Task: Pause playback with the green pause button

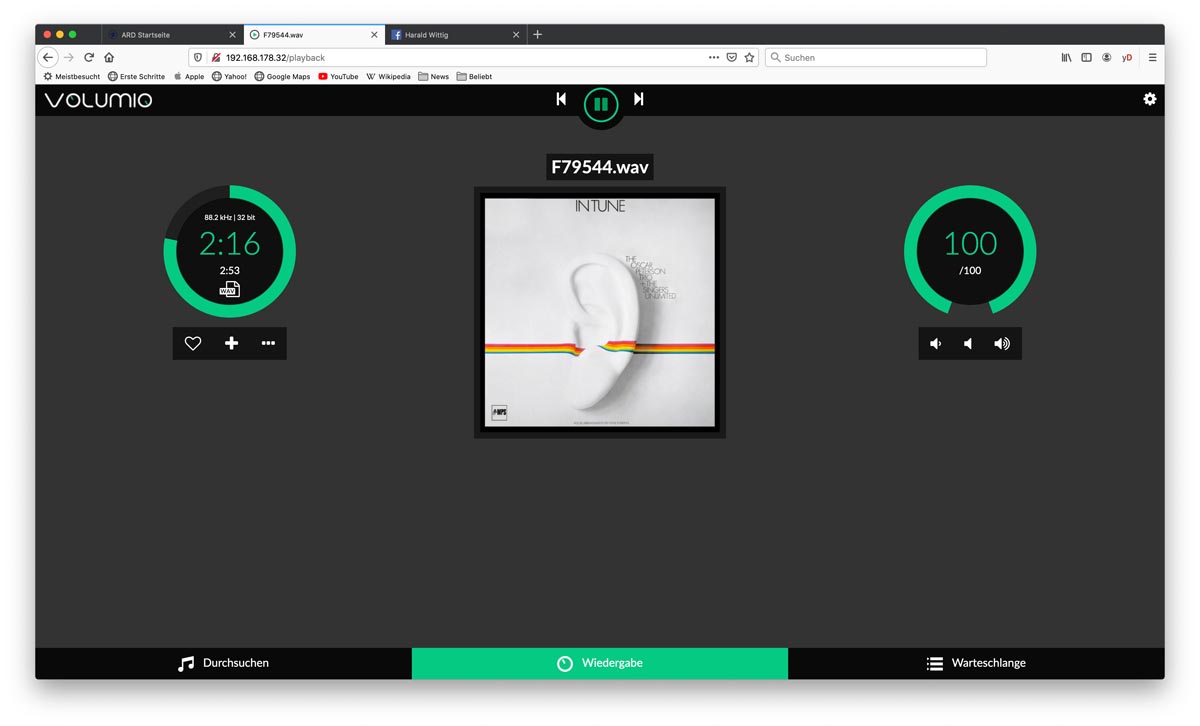Action: [x=601, y=104]
